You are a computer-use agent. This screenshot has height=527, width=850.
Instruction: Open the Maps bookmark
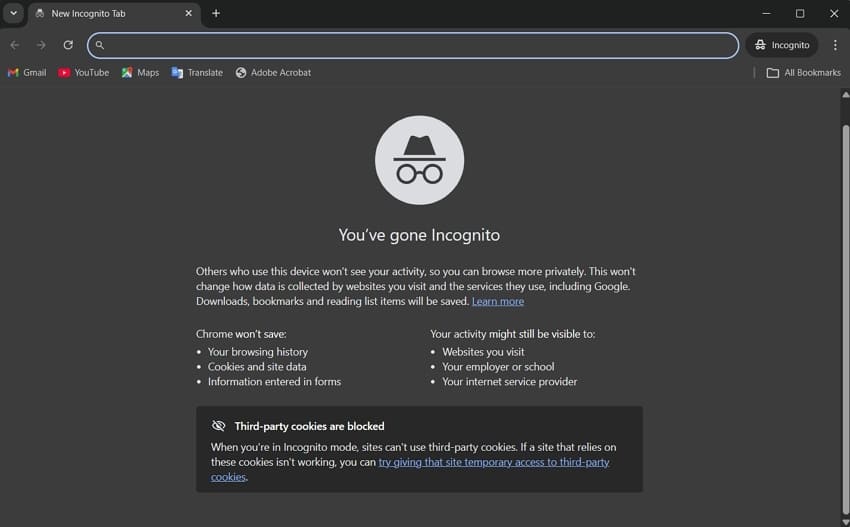coord(140,73)
